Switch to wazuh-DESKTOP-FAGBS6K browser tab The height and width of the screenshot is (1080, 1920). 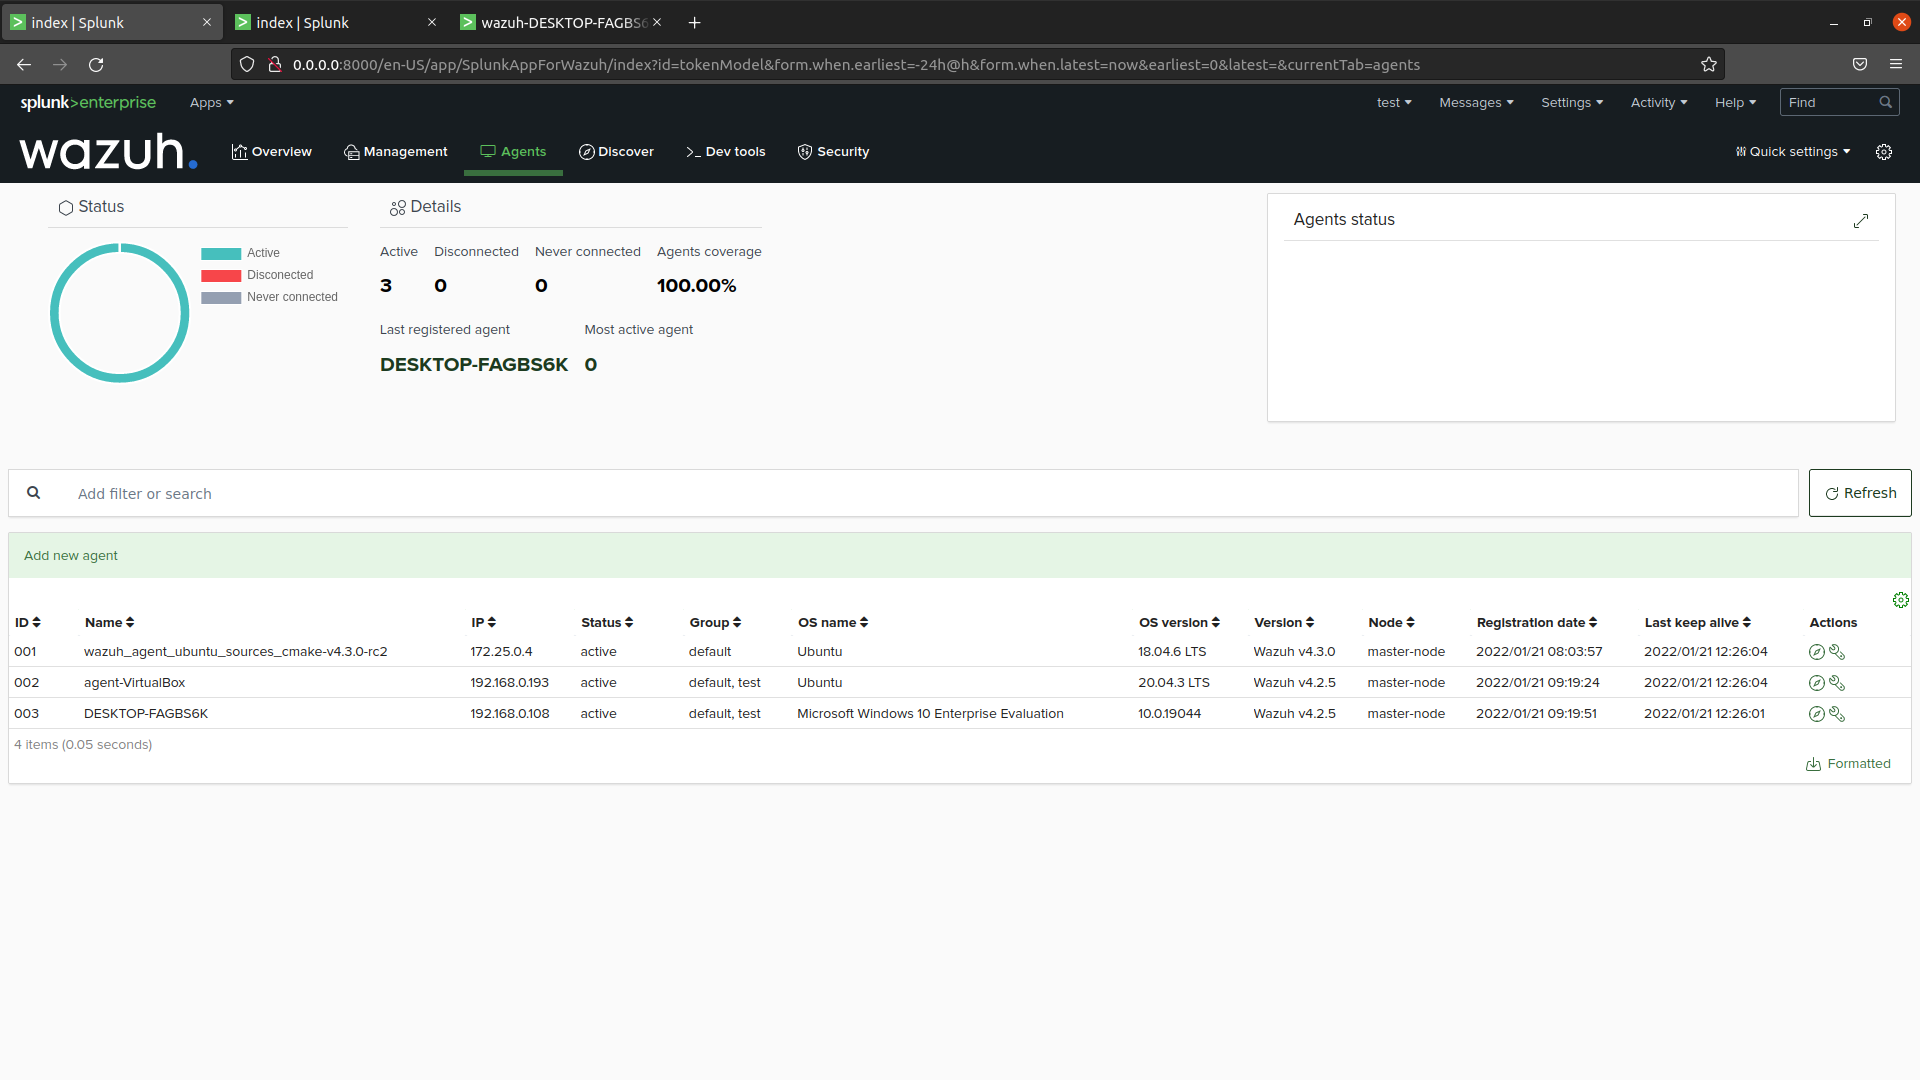click(560, 23)
